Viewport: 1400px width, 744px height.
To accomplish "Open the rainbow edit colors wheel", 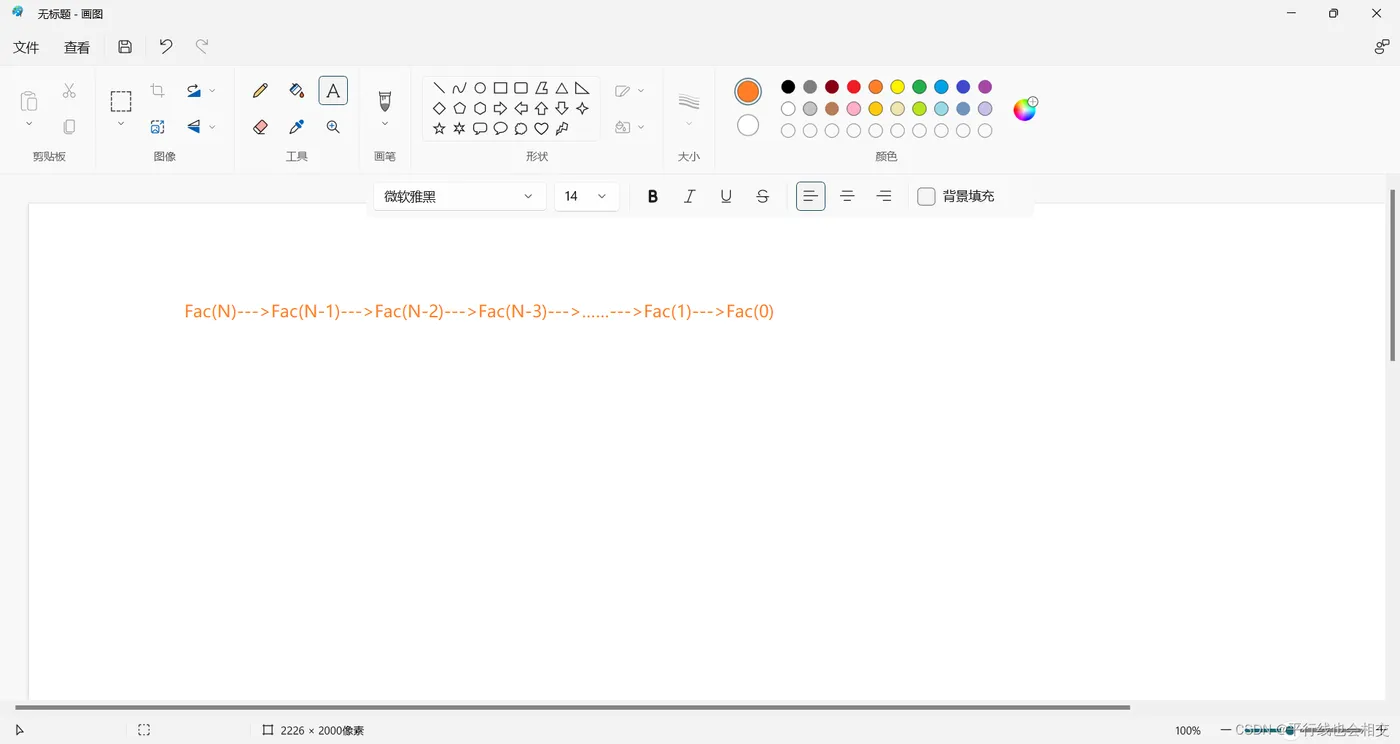I will click(1025, 109).
